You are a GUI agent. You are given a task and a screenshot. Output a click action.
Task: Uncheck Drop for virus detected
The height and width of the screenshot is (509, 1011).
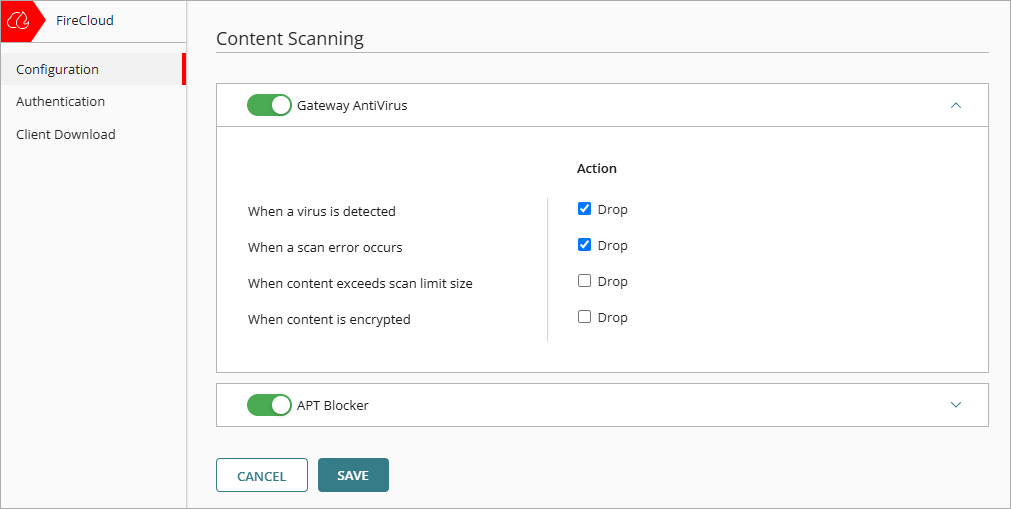[x=585, y=209]
